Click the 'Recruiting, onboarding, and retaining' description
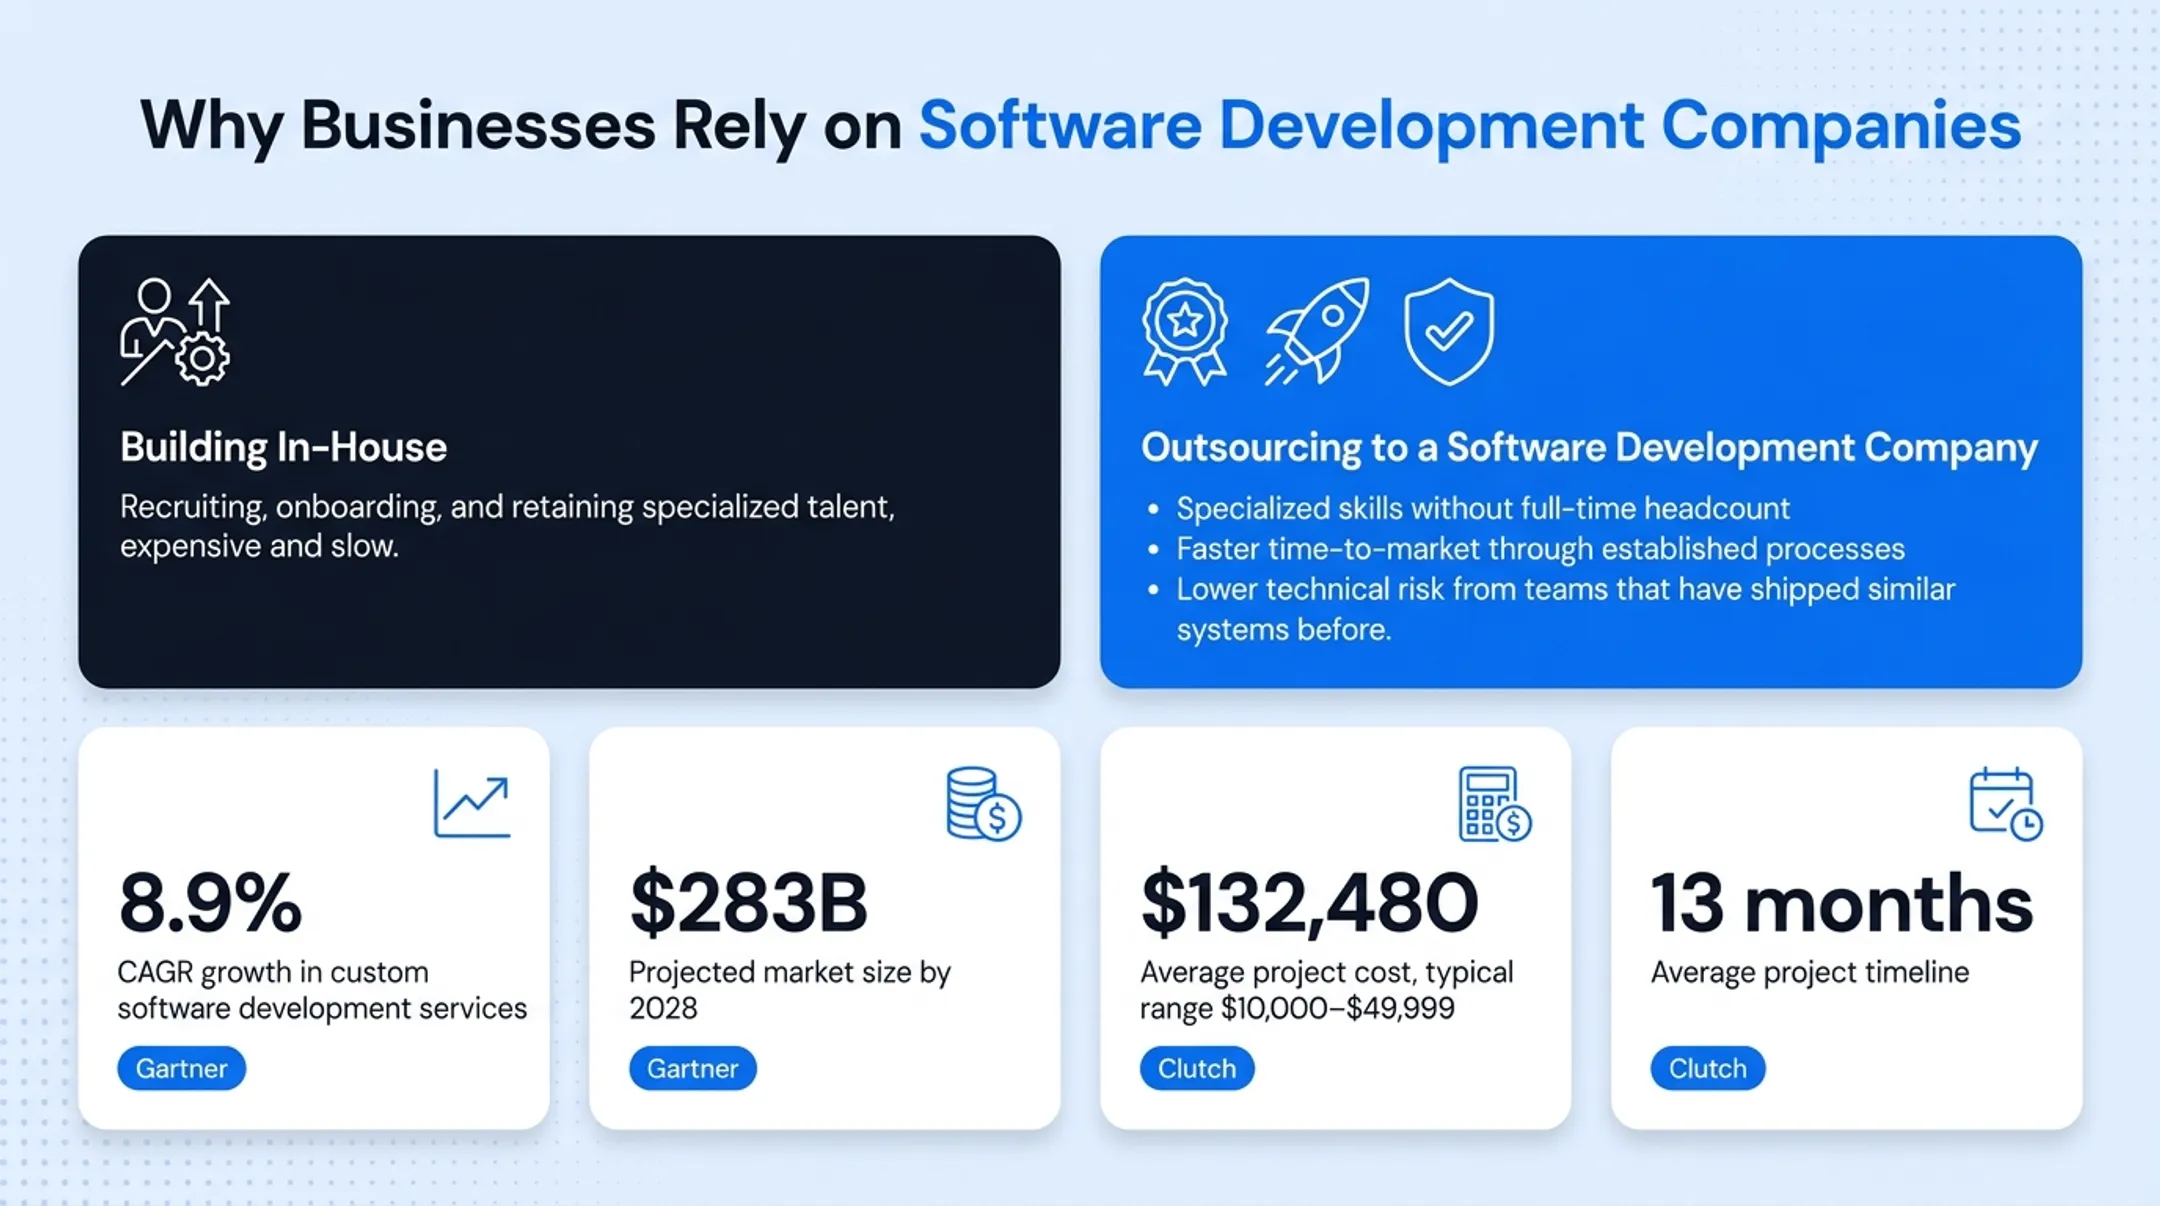This screenshot has width=2160, height=1206. tap(507, 526)
